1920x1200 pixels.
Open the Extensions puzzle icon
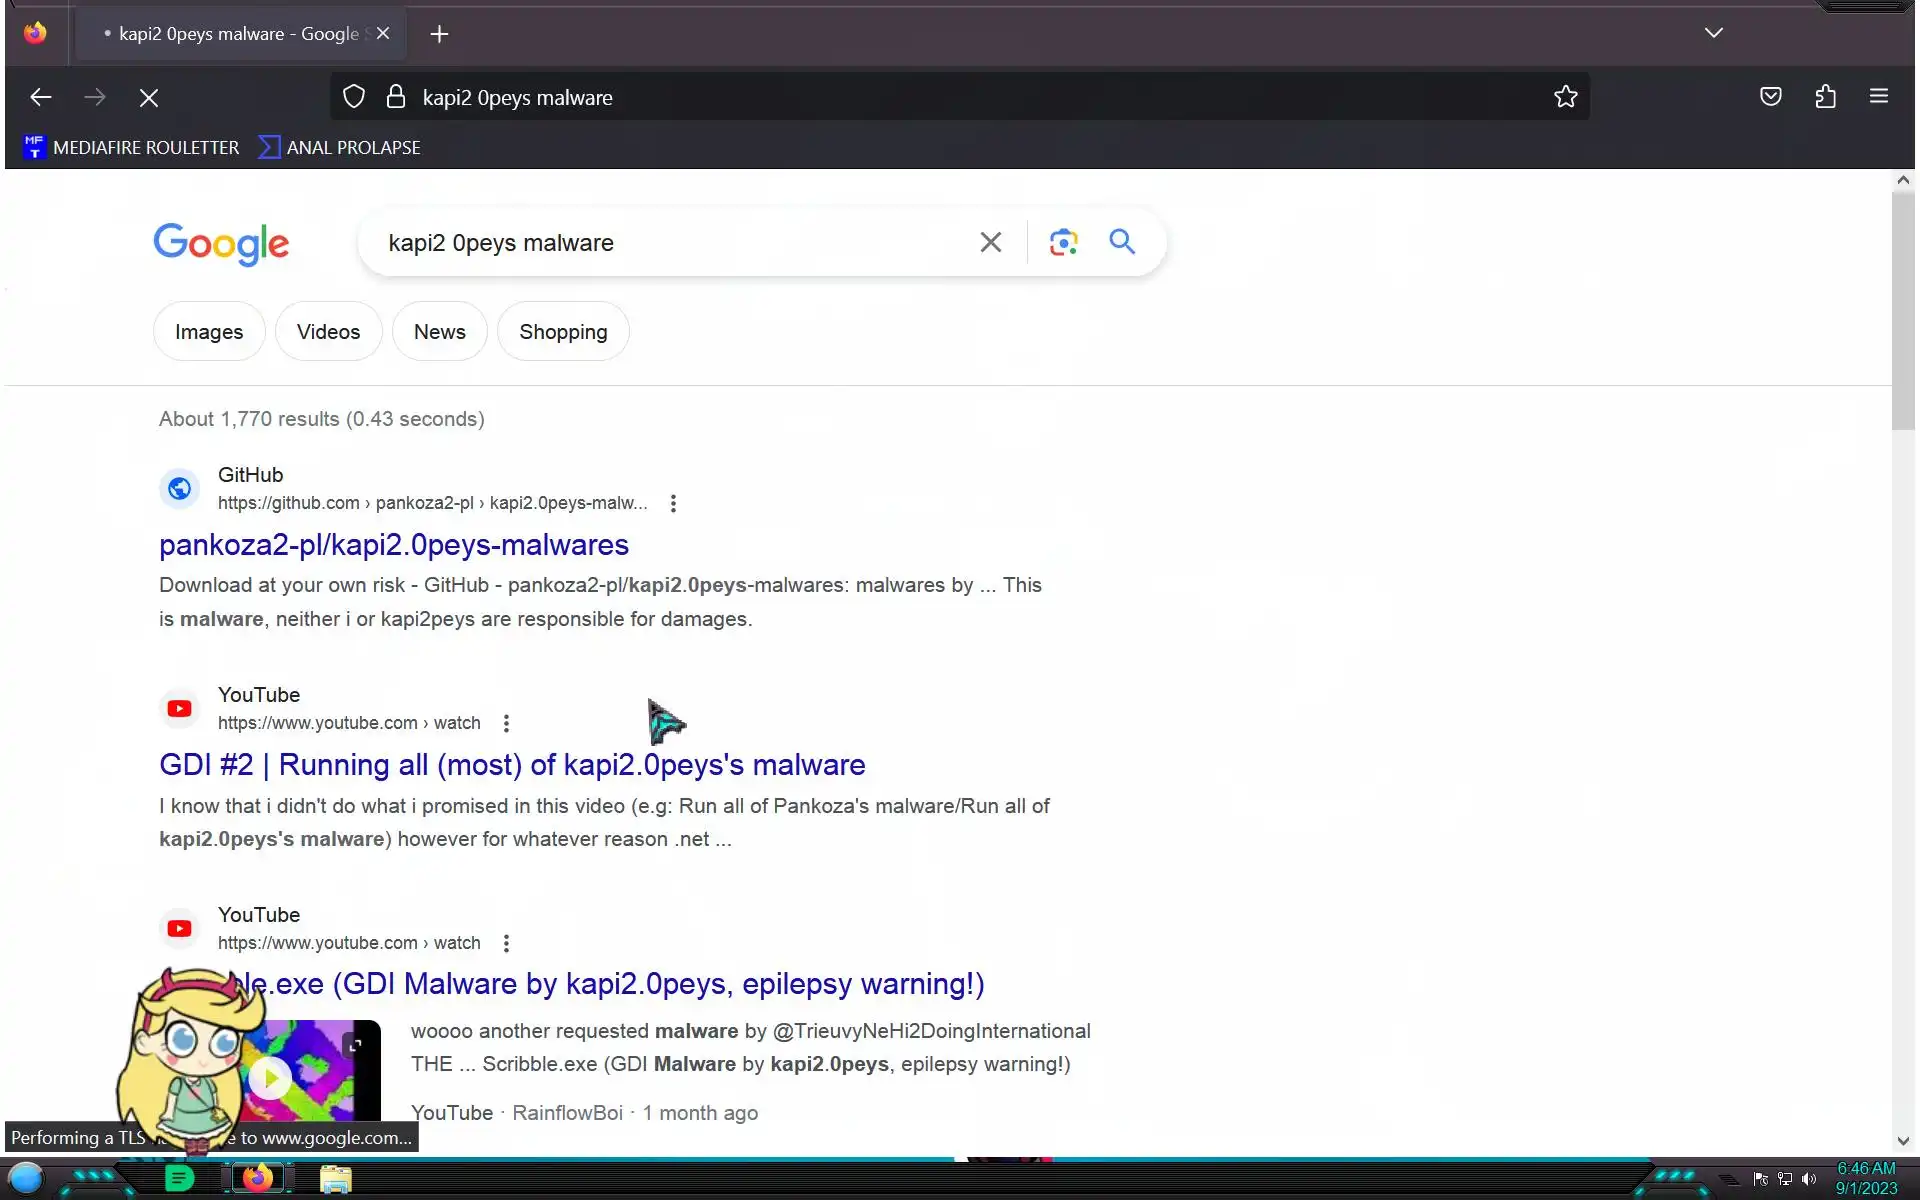[1825, 97]
